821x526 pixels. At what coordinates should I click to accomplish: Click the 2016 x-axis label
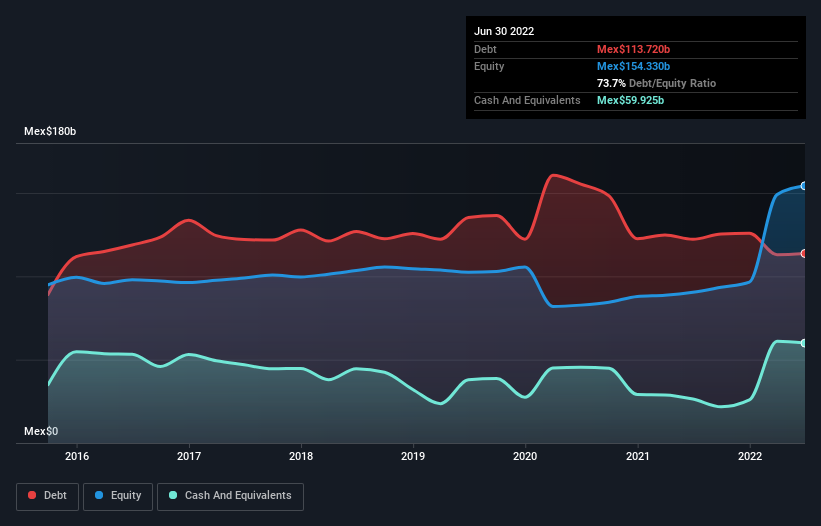[77, 456]
